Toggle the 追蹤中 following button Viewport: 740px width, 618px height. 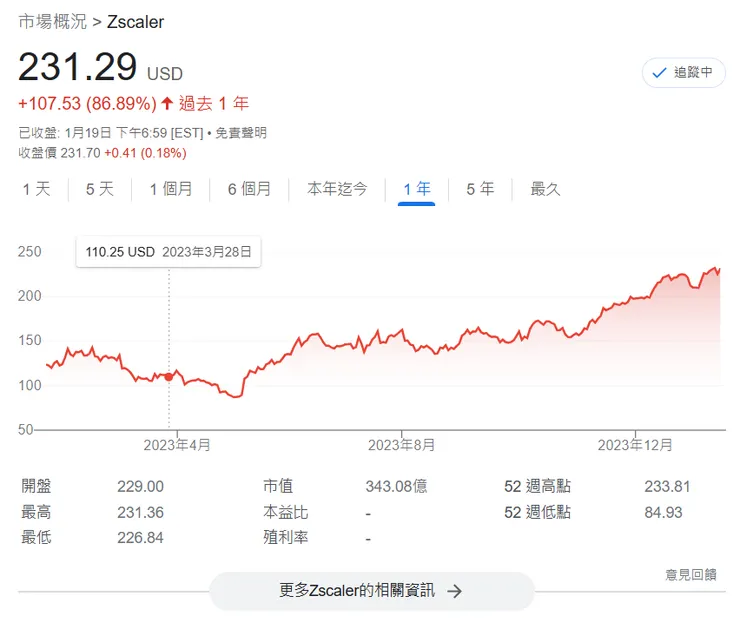683,72
